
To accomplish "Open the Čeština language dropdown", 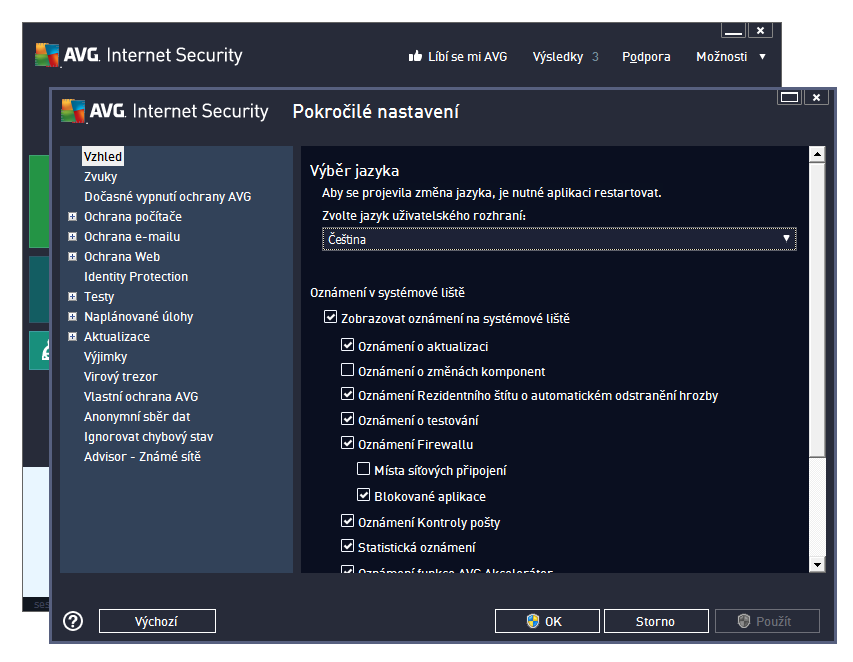I will coord(559,239).
